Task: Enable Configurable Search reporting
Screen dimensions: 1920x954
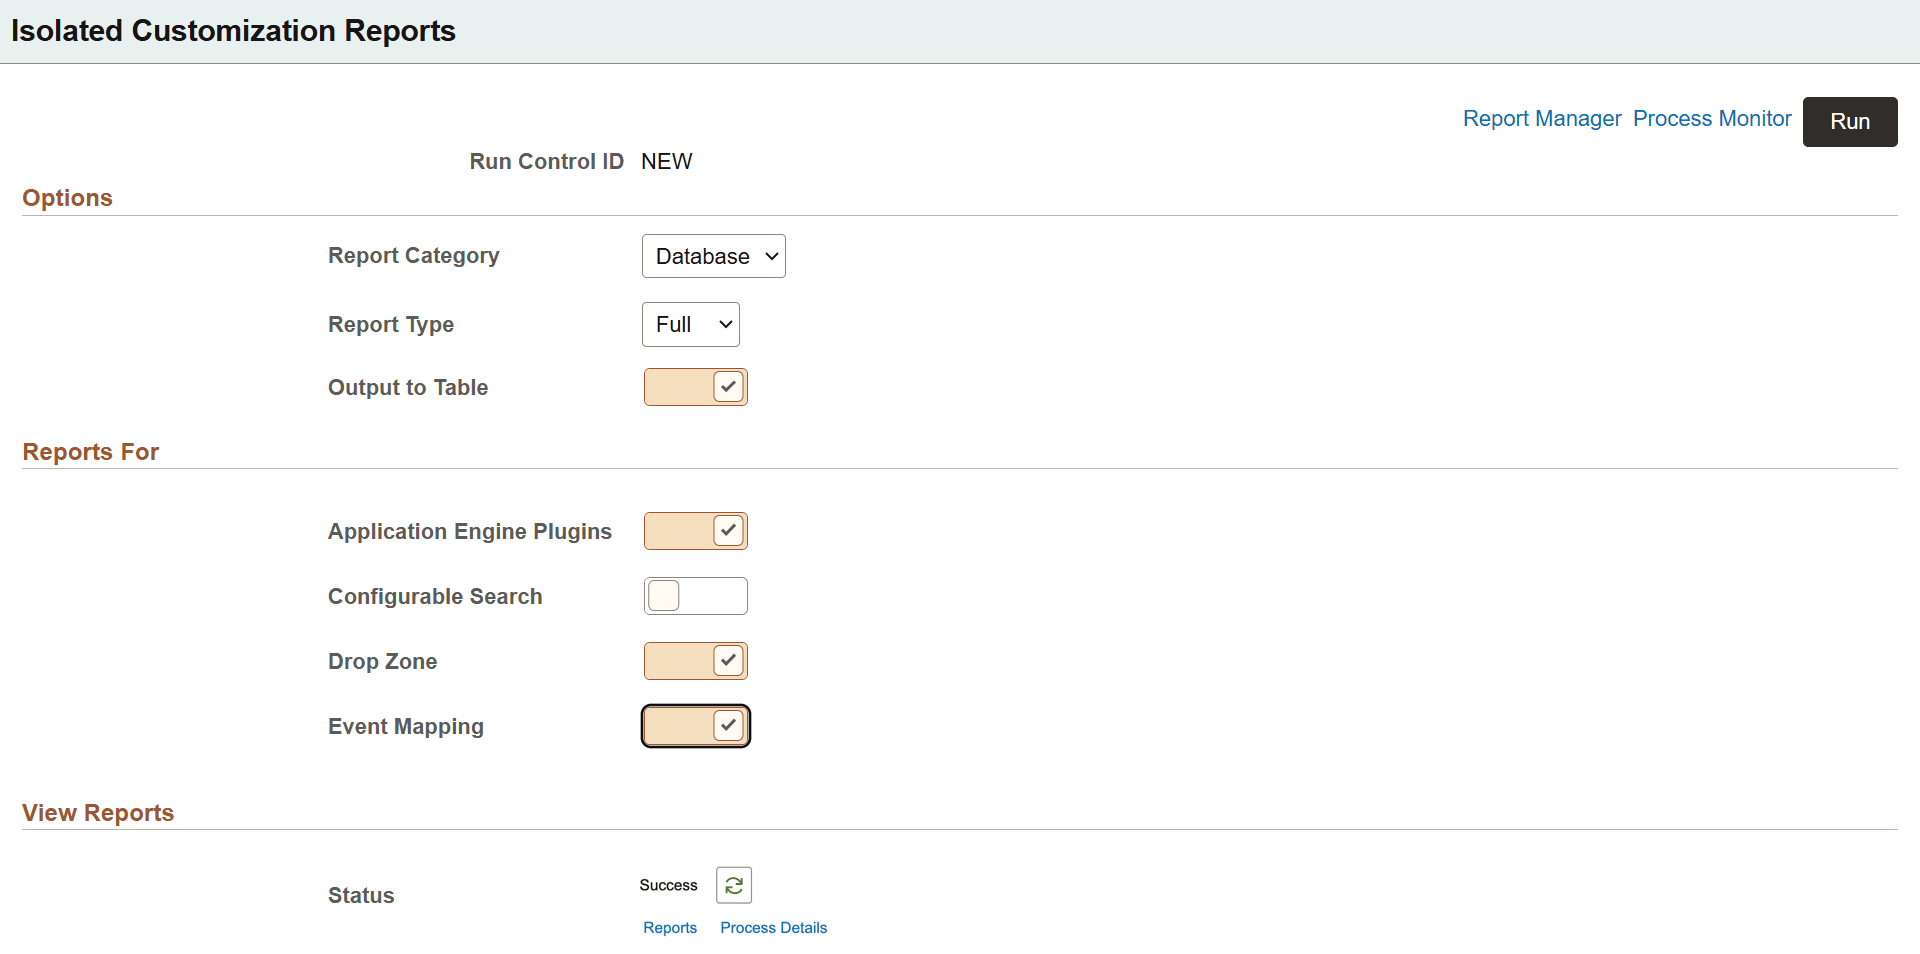Action: pos(695,595)
